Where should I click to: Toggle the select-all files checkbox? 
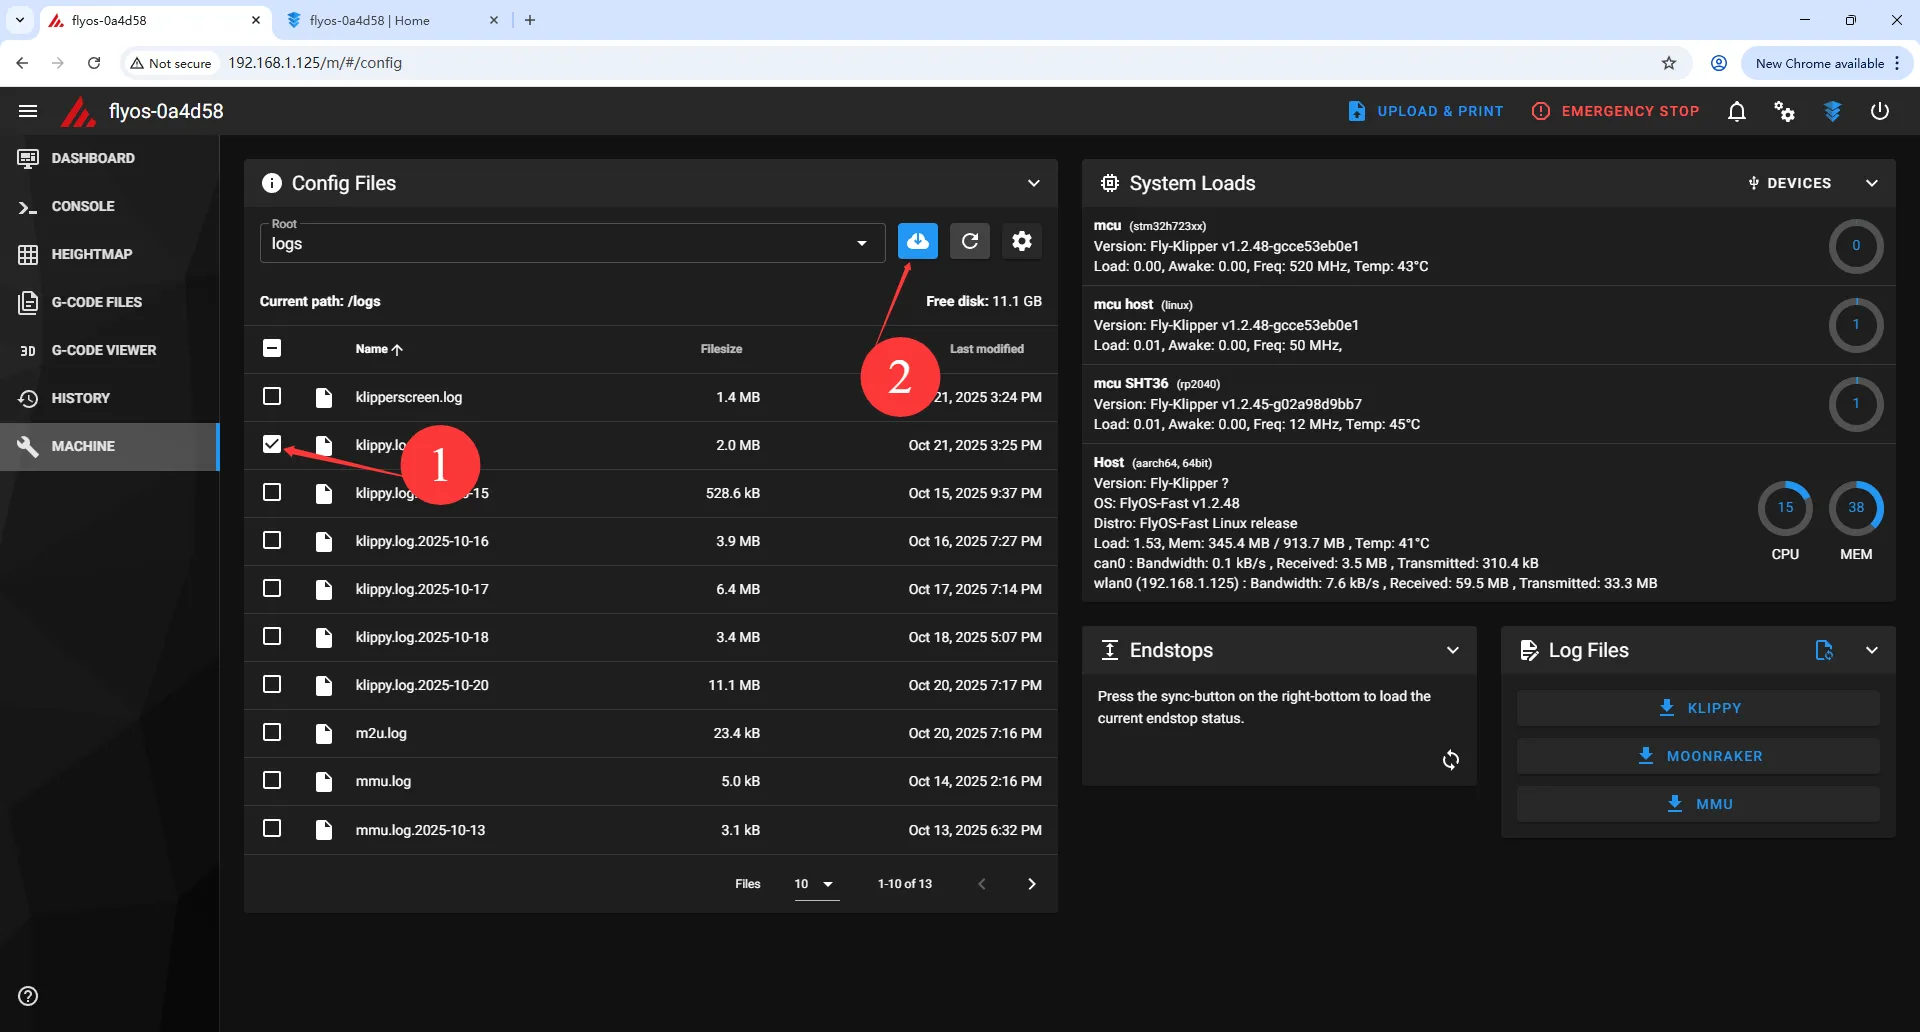tap(272, 348)
